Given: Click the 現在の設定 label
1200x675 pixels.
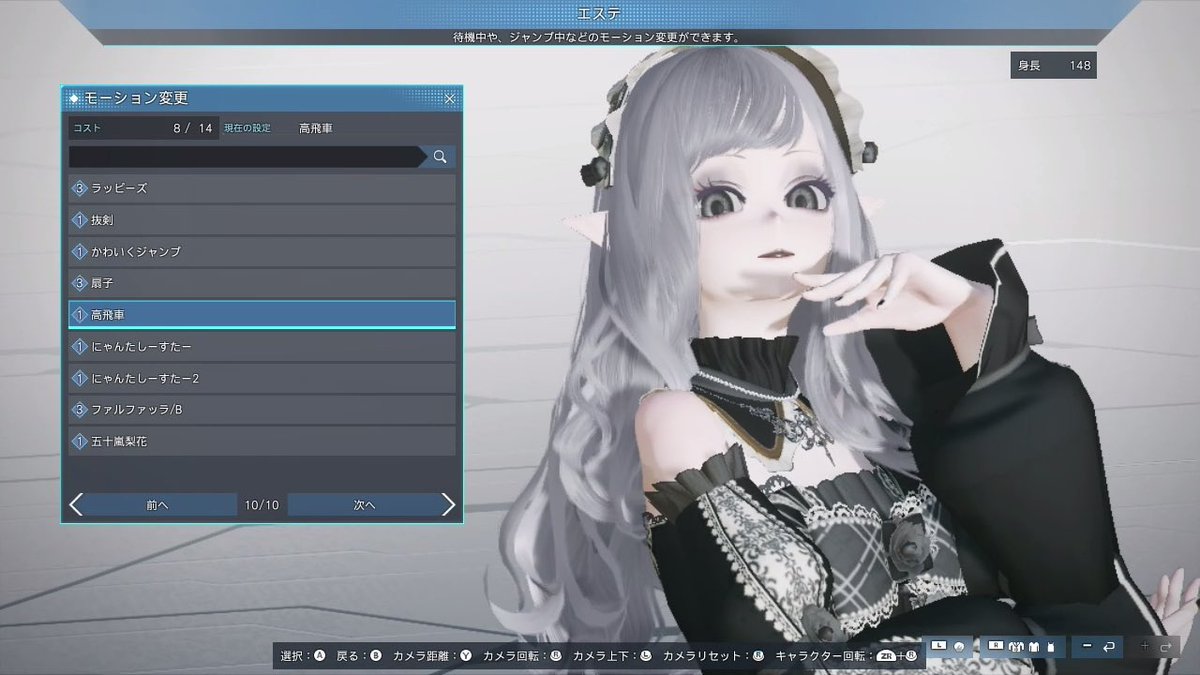Looking at the screenshot, I should 247,128.
